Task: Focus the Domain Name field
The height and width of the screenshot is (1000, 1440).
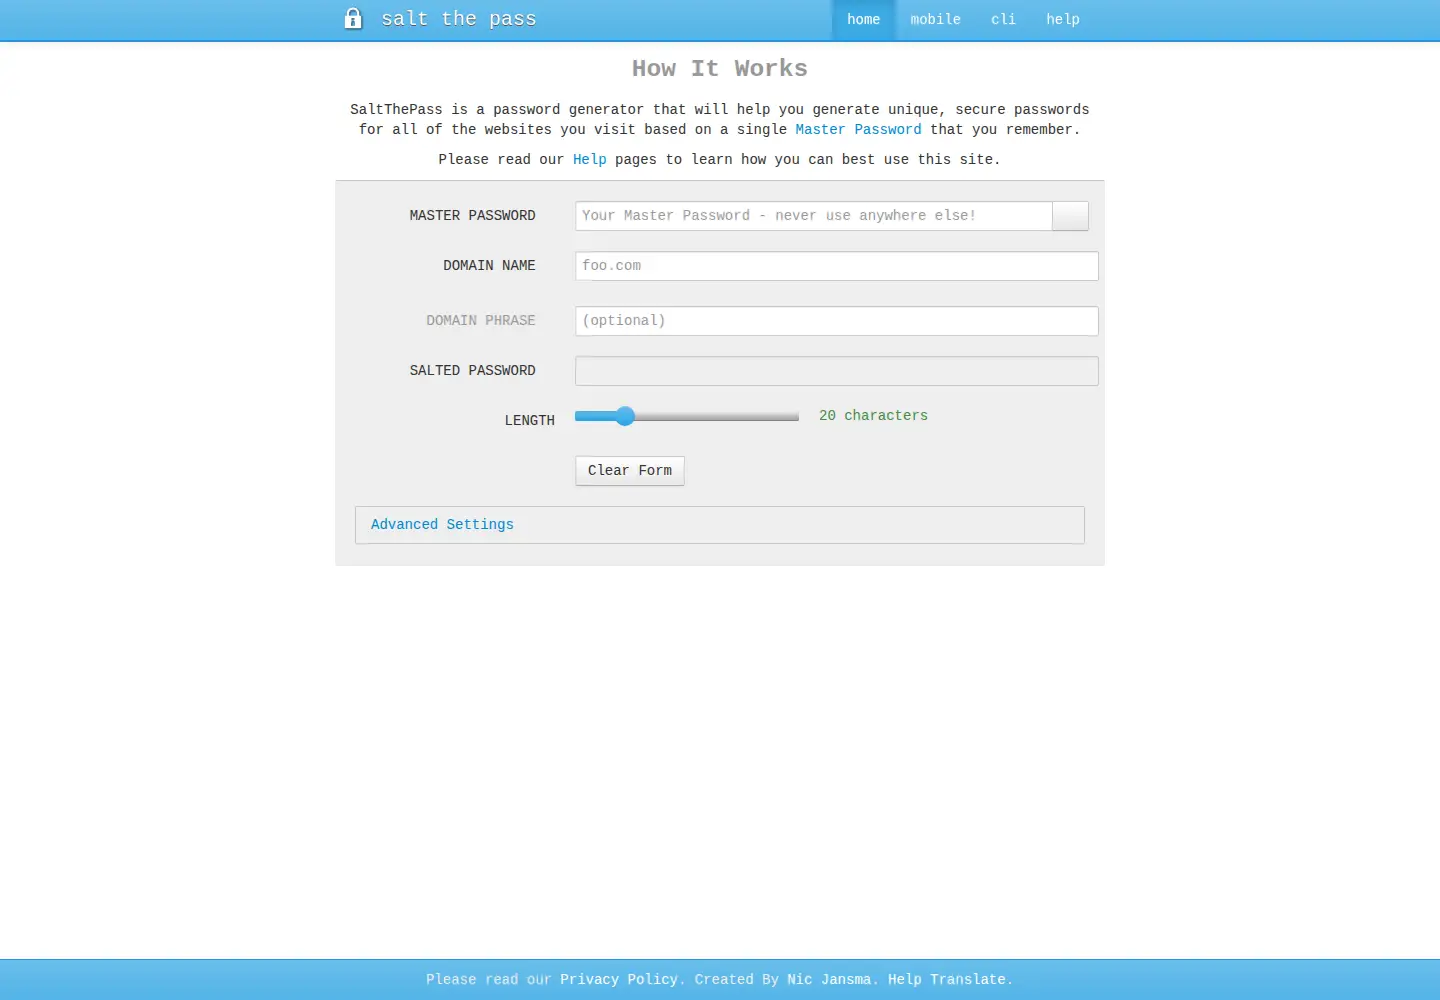Action: click(837, 266)
